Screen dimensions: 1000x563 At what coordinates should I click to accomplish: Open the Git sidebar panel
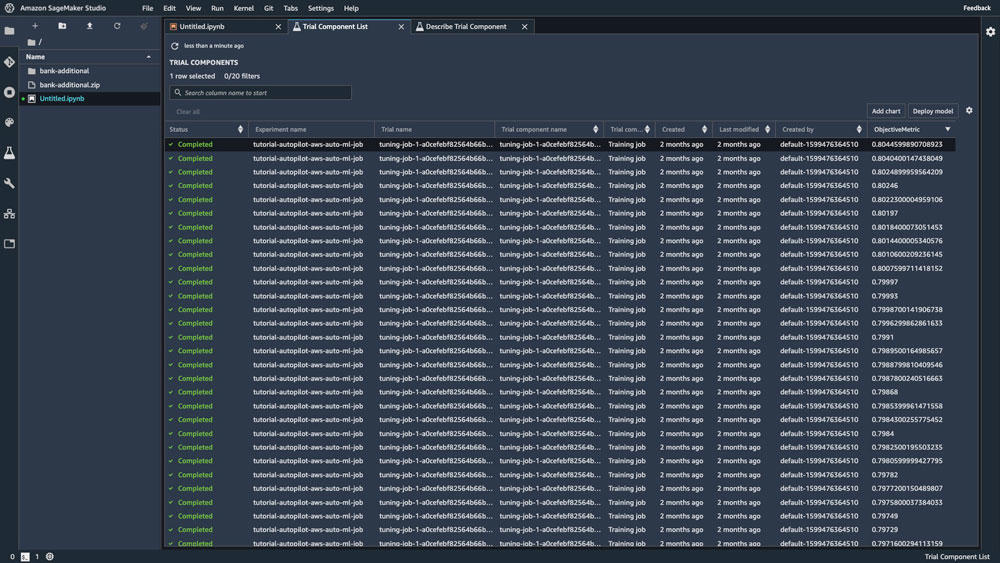tap(10, 62)
